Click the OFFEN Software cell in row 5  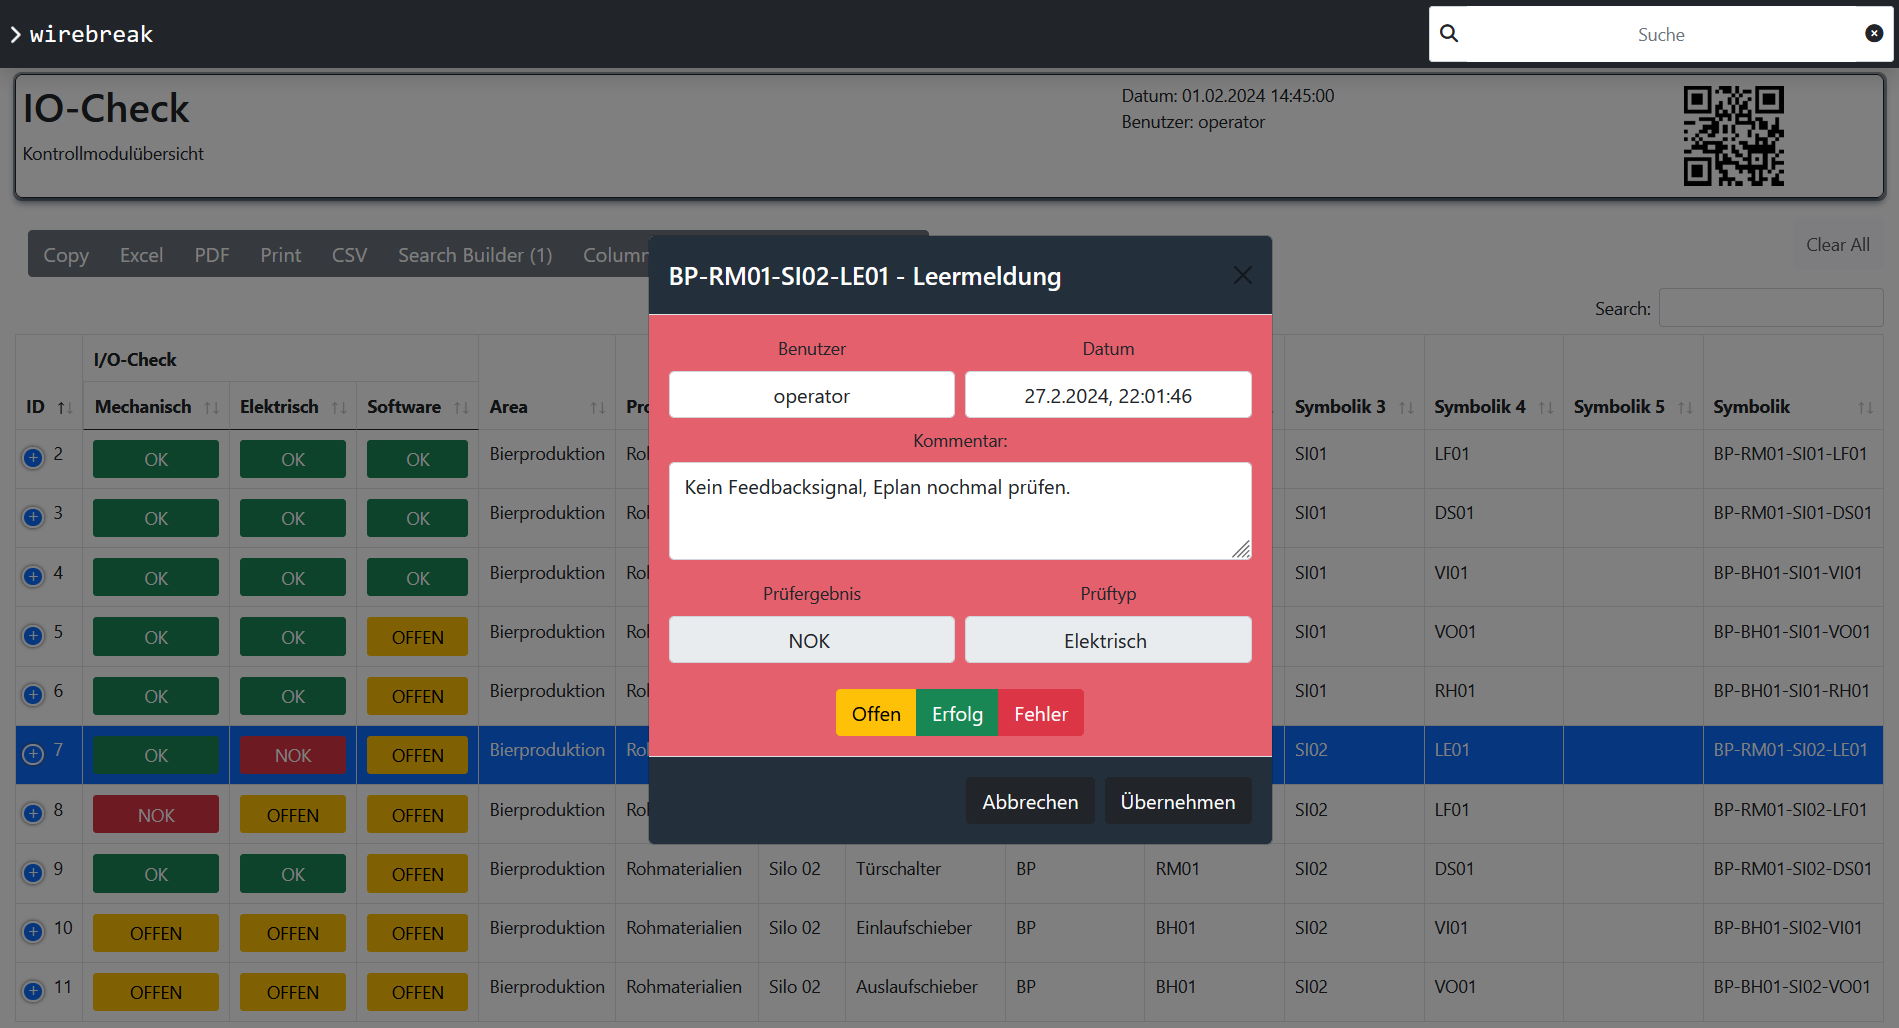417,637
